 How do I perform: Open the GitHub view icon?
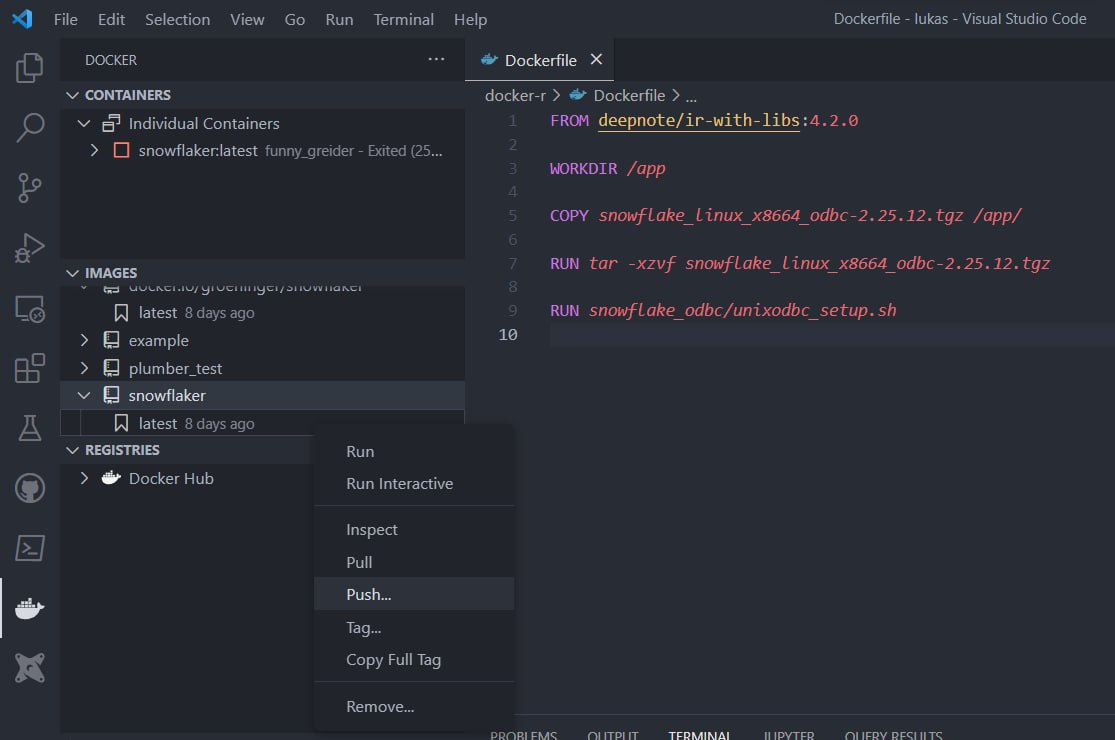pyautogui.click(x=29, y=488)
